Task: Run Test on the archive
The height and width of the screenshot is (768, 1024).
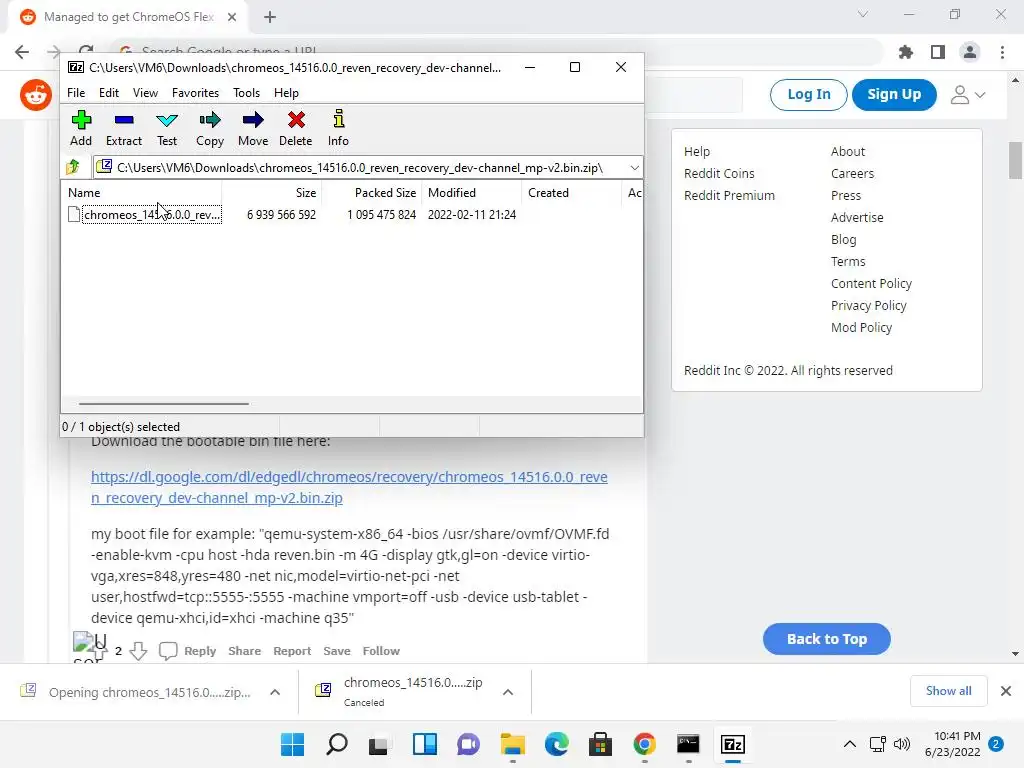Action: [167, 129]
